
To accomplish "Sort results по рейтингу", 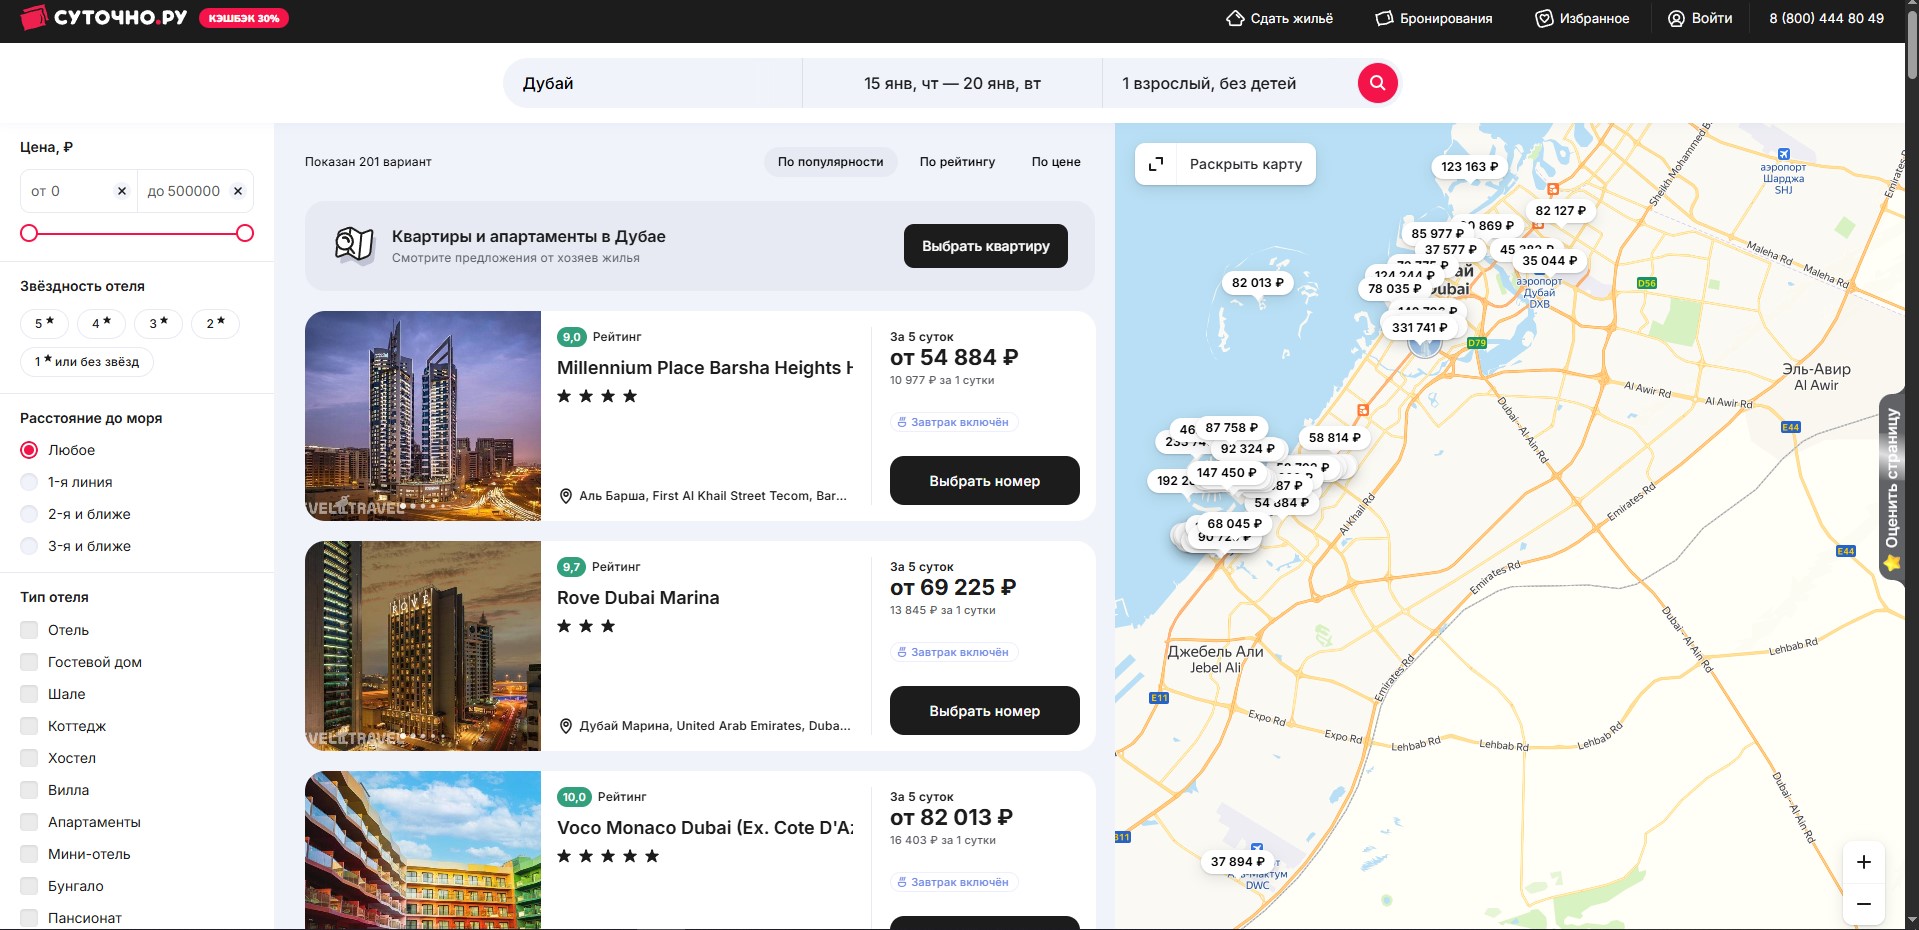I will coord(957,162).
